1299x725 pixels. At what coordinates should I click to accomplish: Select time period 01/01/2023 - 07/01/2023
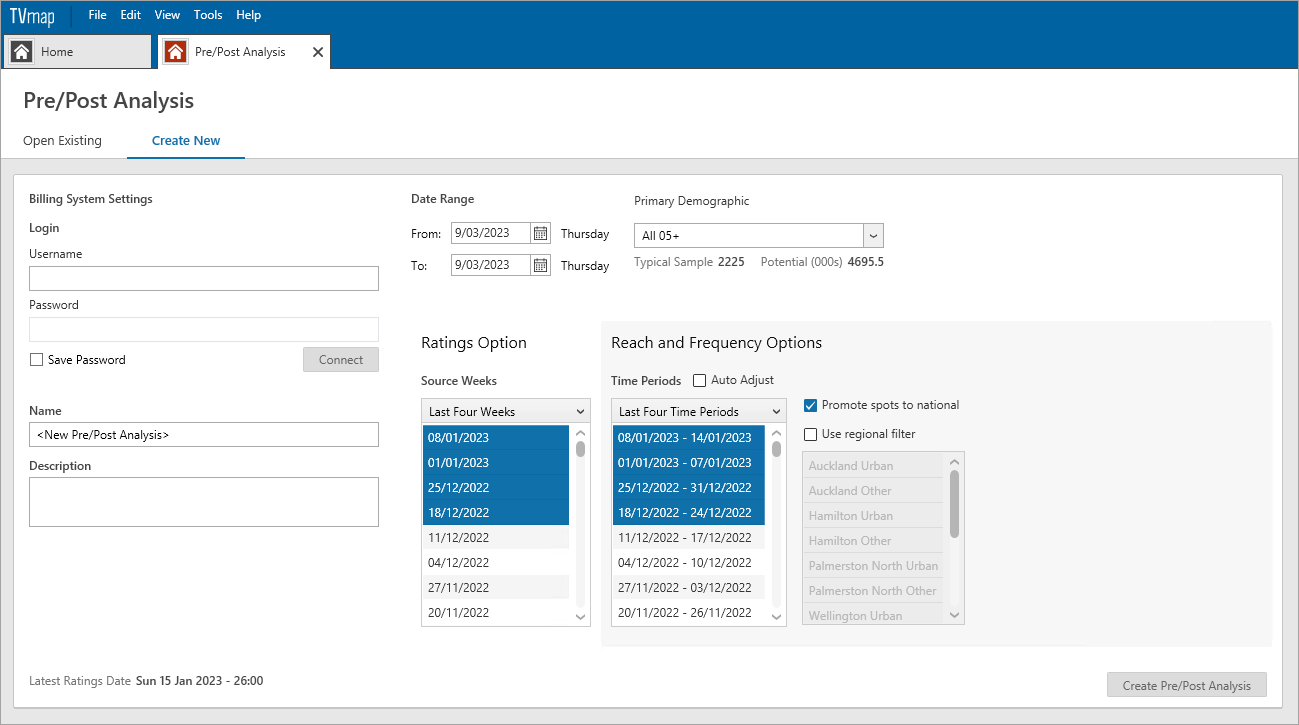(689, 462)
